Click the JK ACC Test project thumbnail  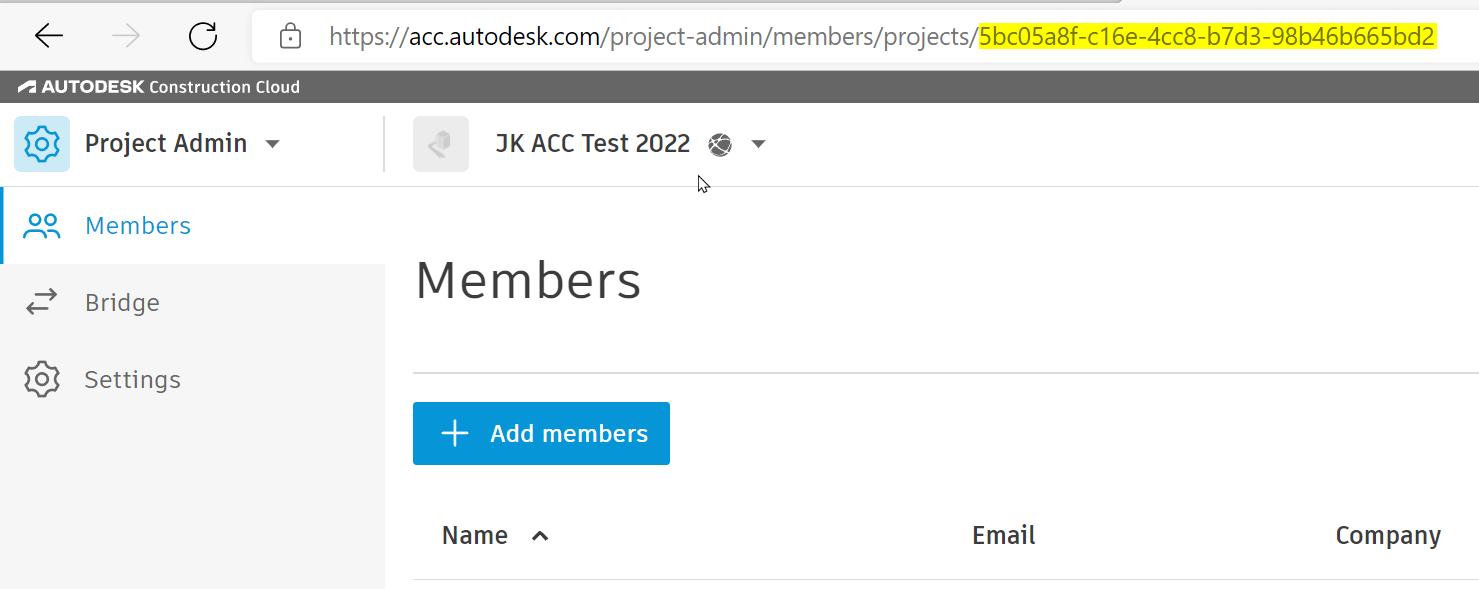point(441,144)
